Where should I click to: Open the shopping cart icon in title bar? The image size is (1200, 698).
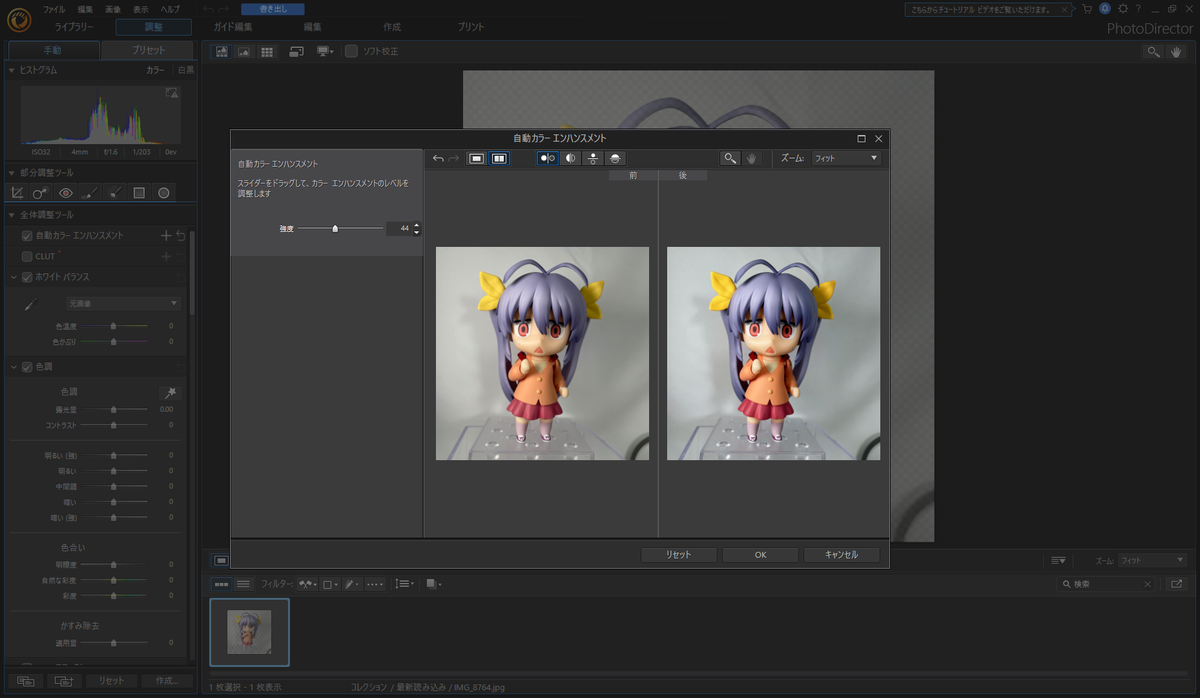1087,9
